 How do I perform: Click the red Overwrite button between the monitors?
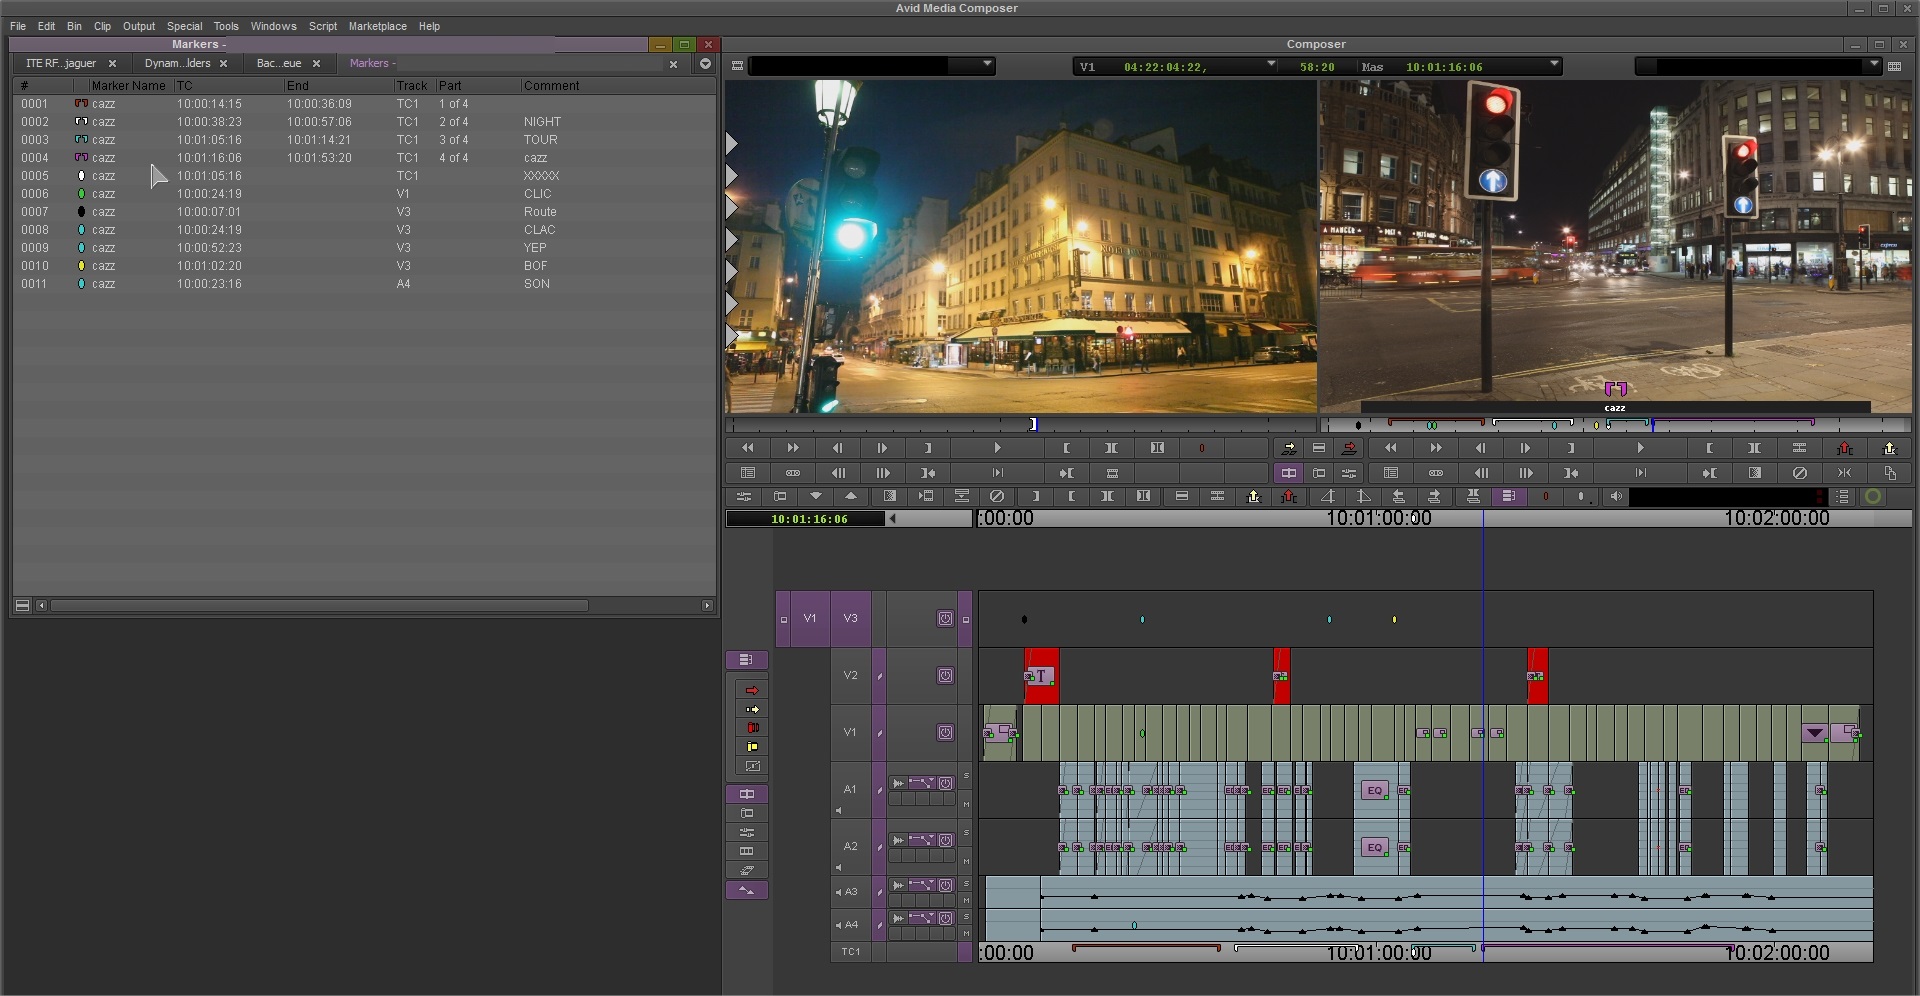point(1349,449)
